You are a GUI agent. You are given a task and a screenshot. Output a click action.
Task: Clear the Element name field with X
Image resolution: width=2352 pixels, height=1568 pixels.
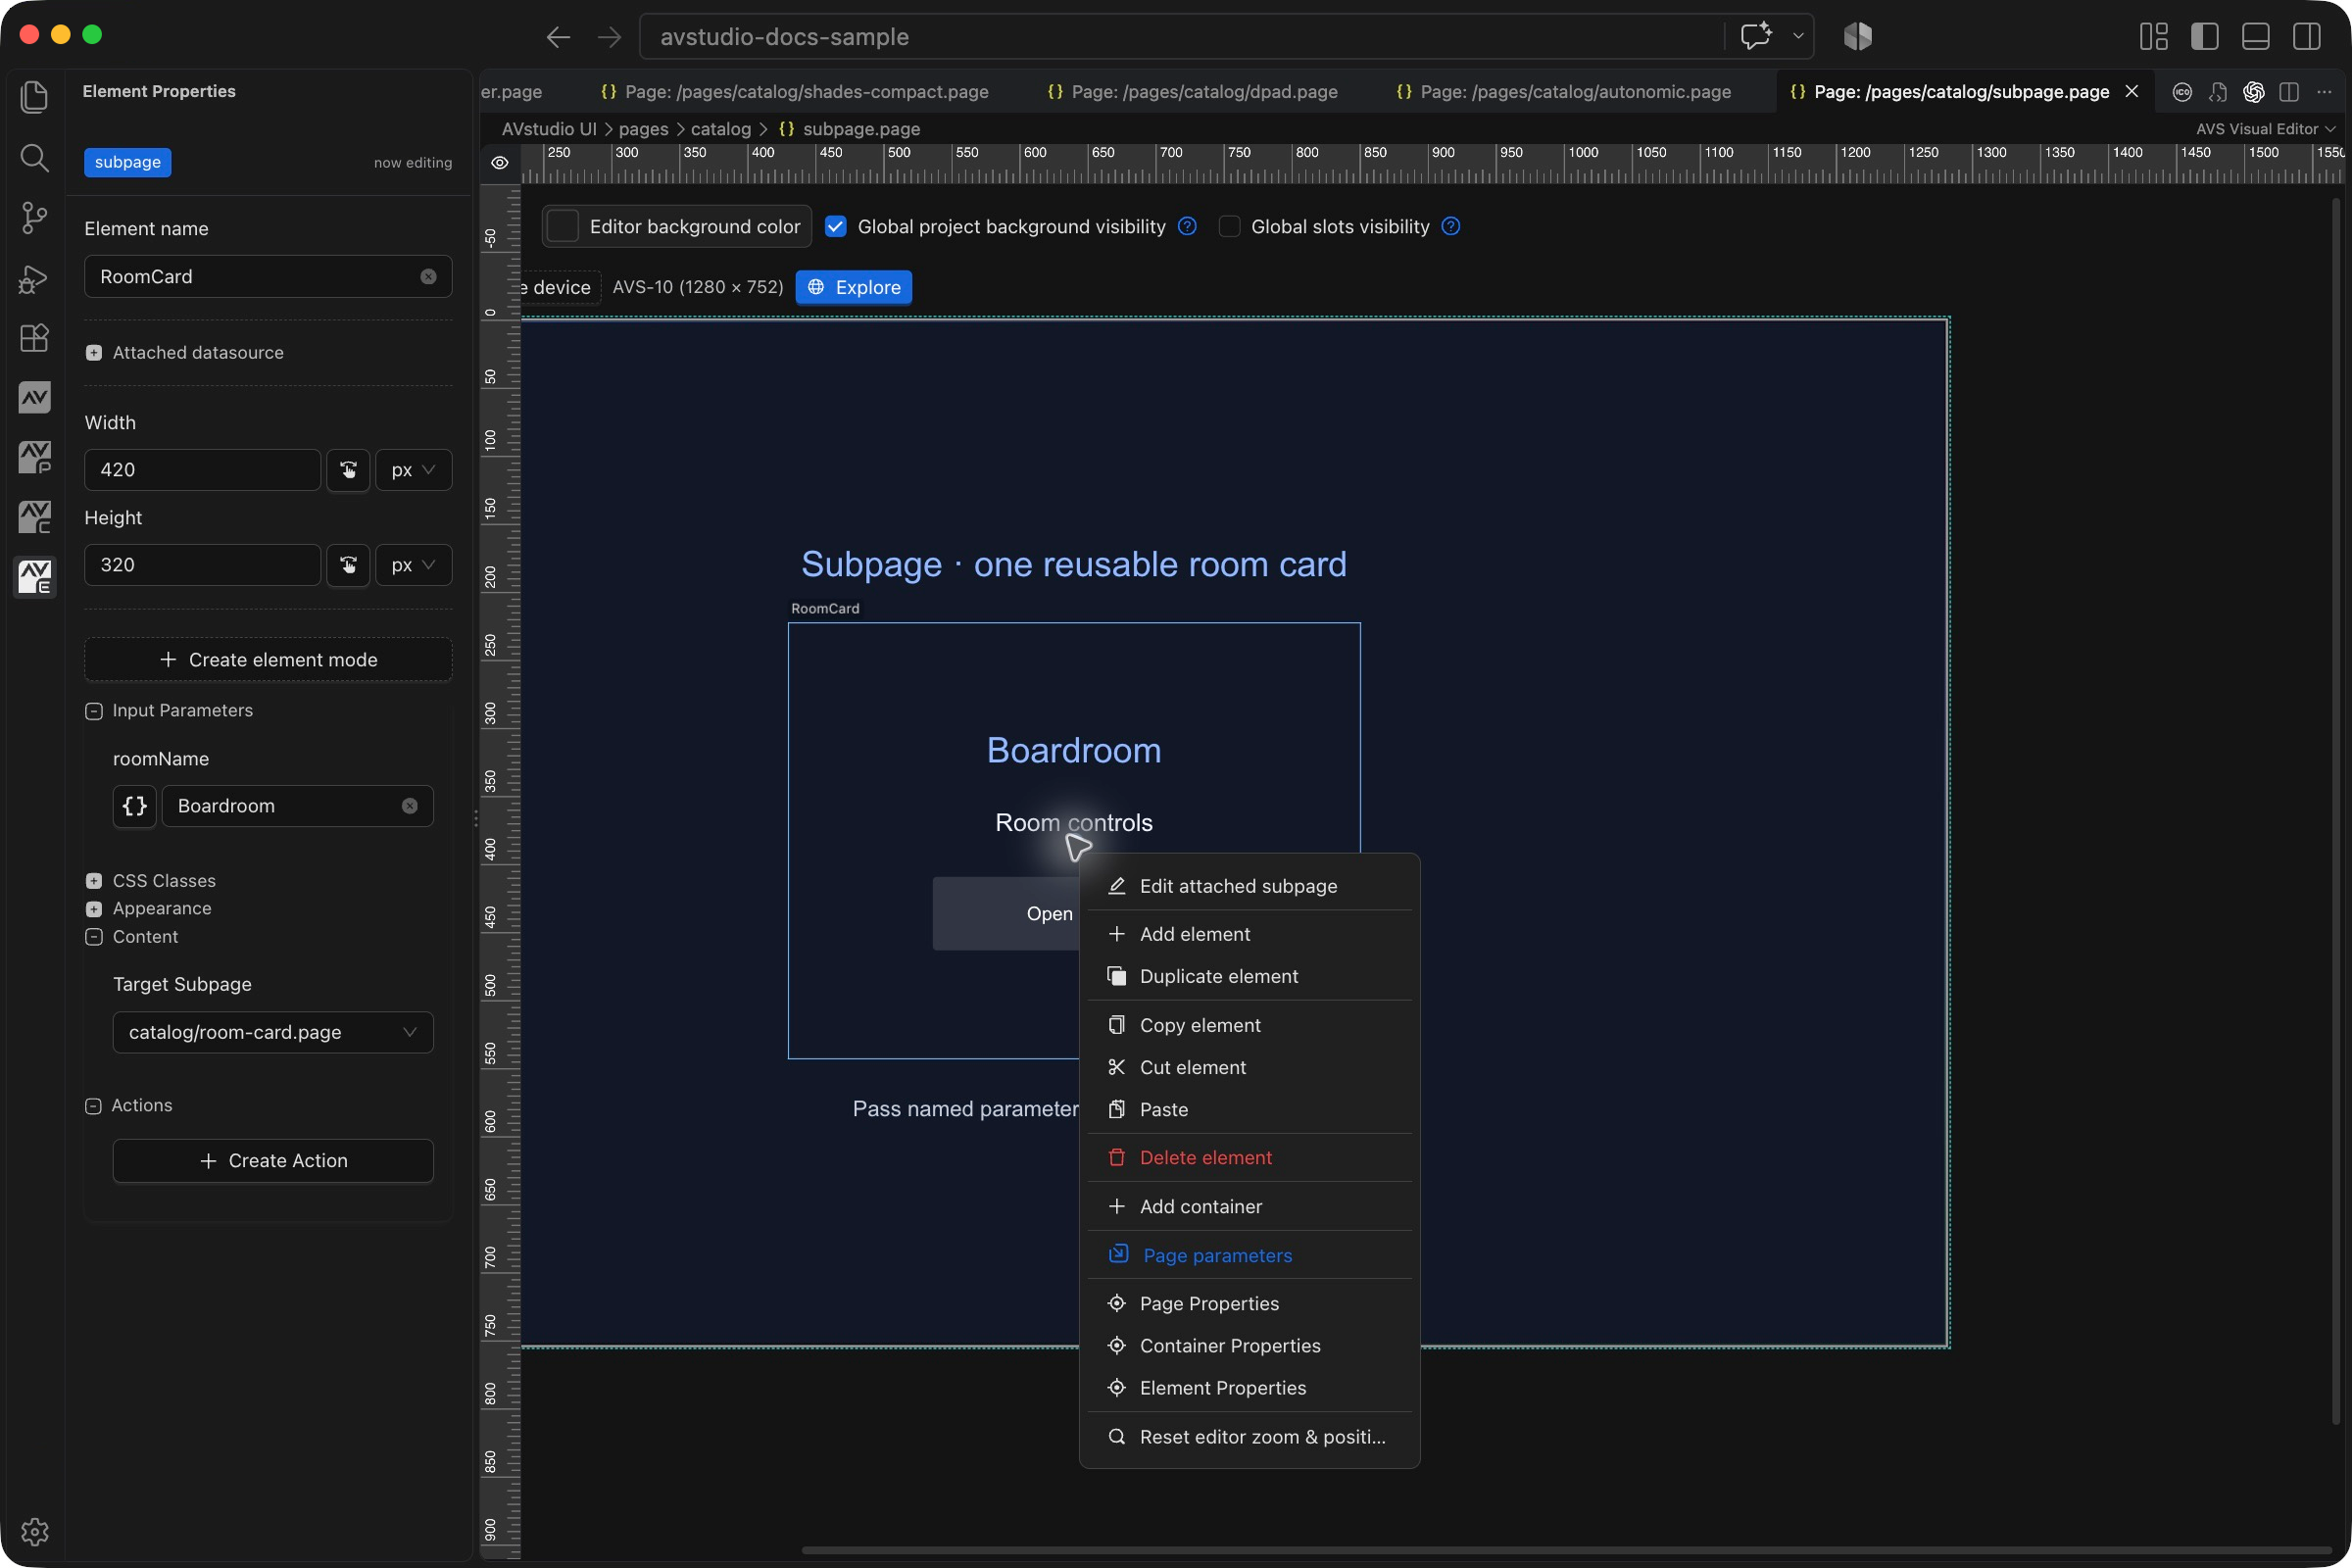coord(428,277)
